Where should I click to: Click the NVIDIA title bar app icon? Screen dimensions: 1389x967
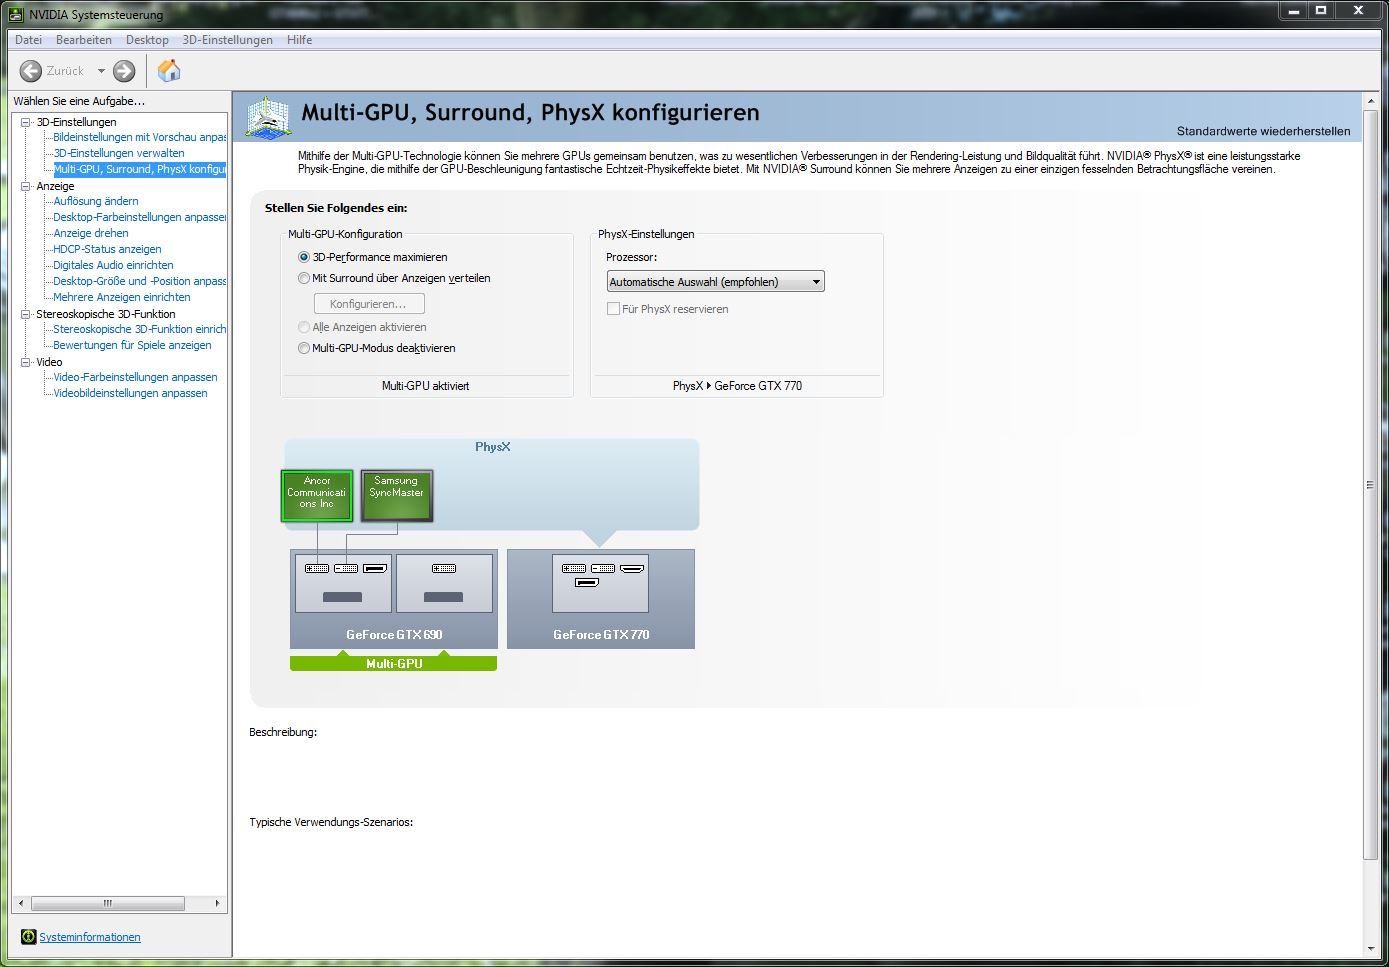pos(15,14)
